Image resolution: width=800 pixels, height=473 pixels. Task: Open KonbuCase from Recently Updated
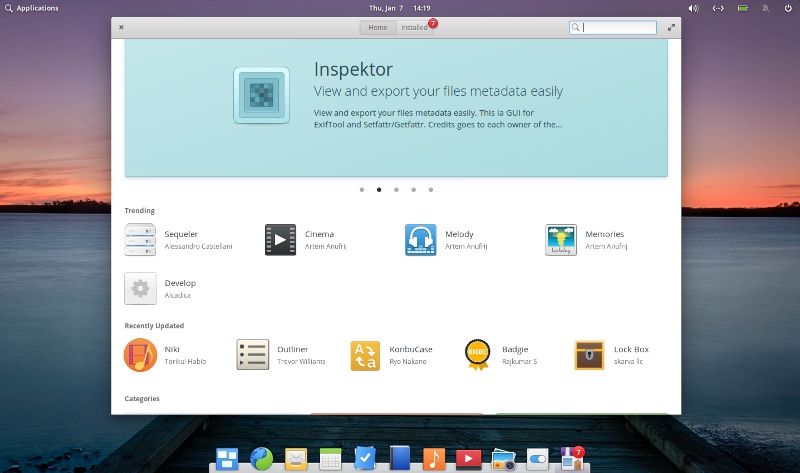click(x=365, y=355)
